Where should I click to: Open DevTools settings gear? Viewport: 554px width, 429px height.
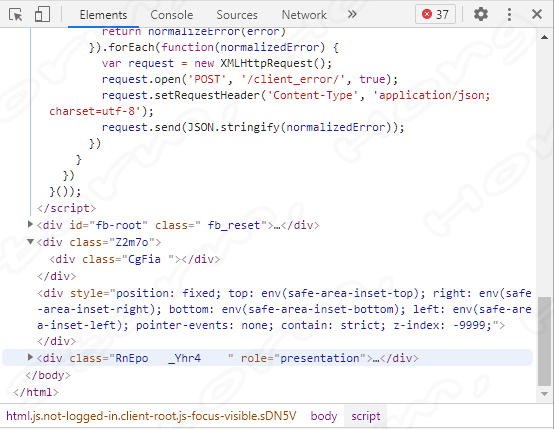(481, 14)
